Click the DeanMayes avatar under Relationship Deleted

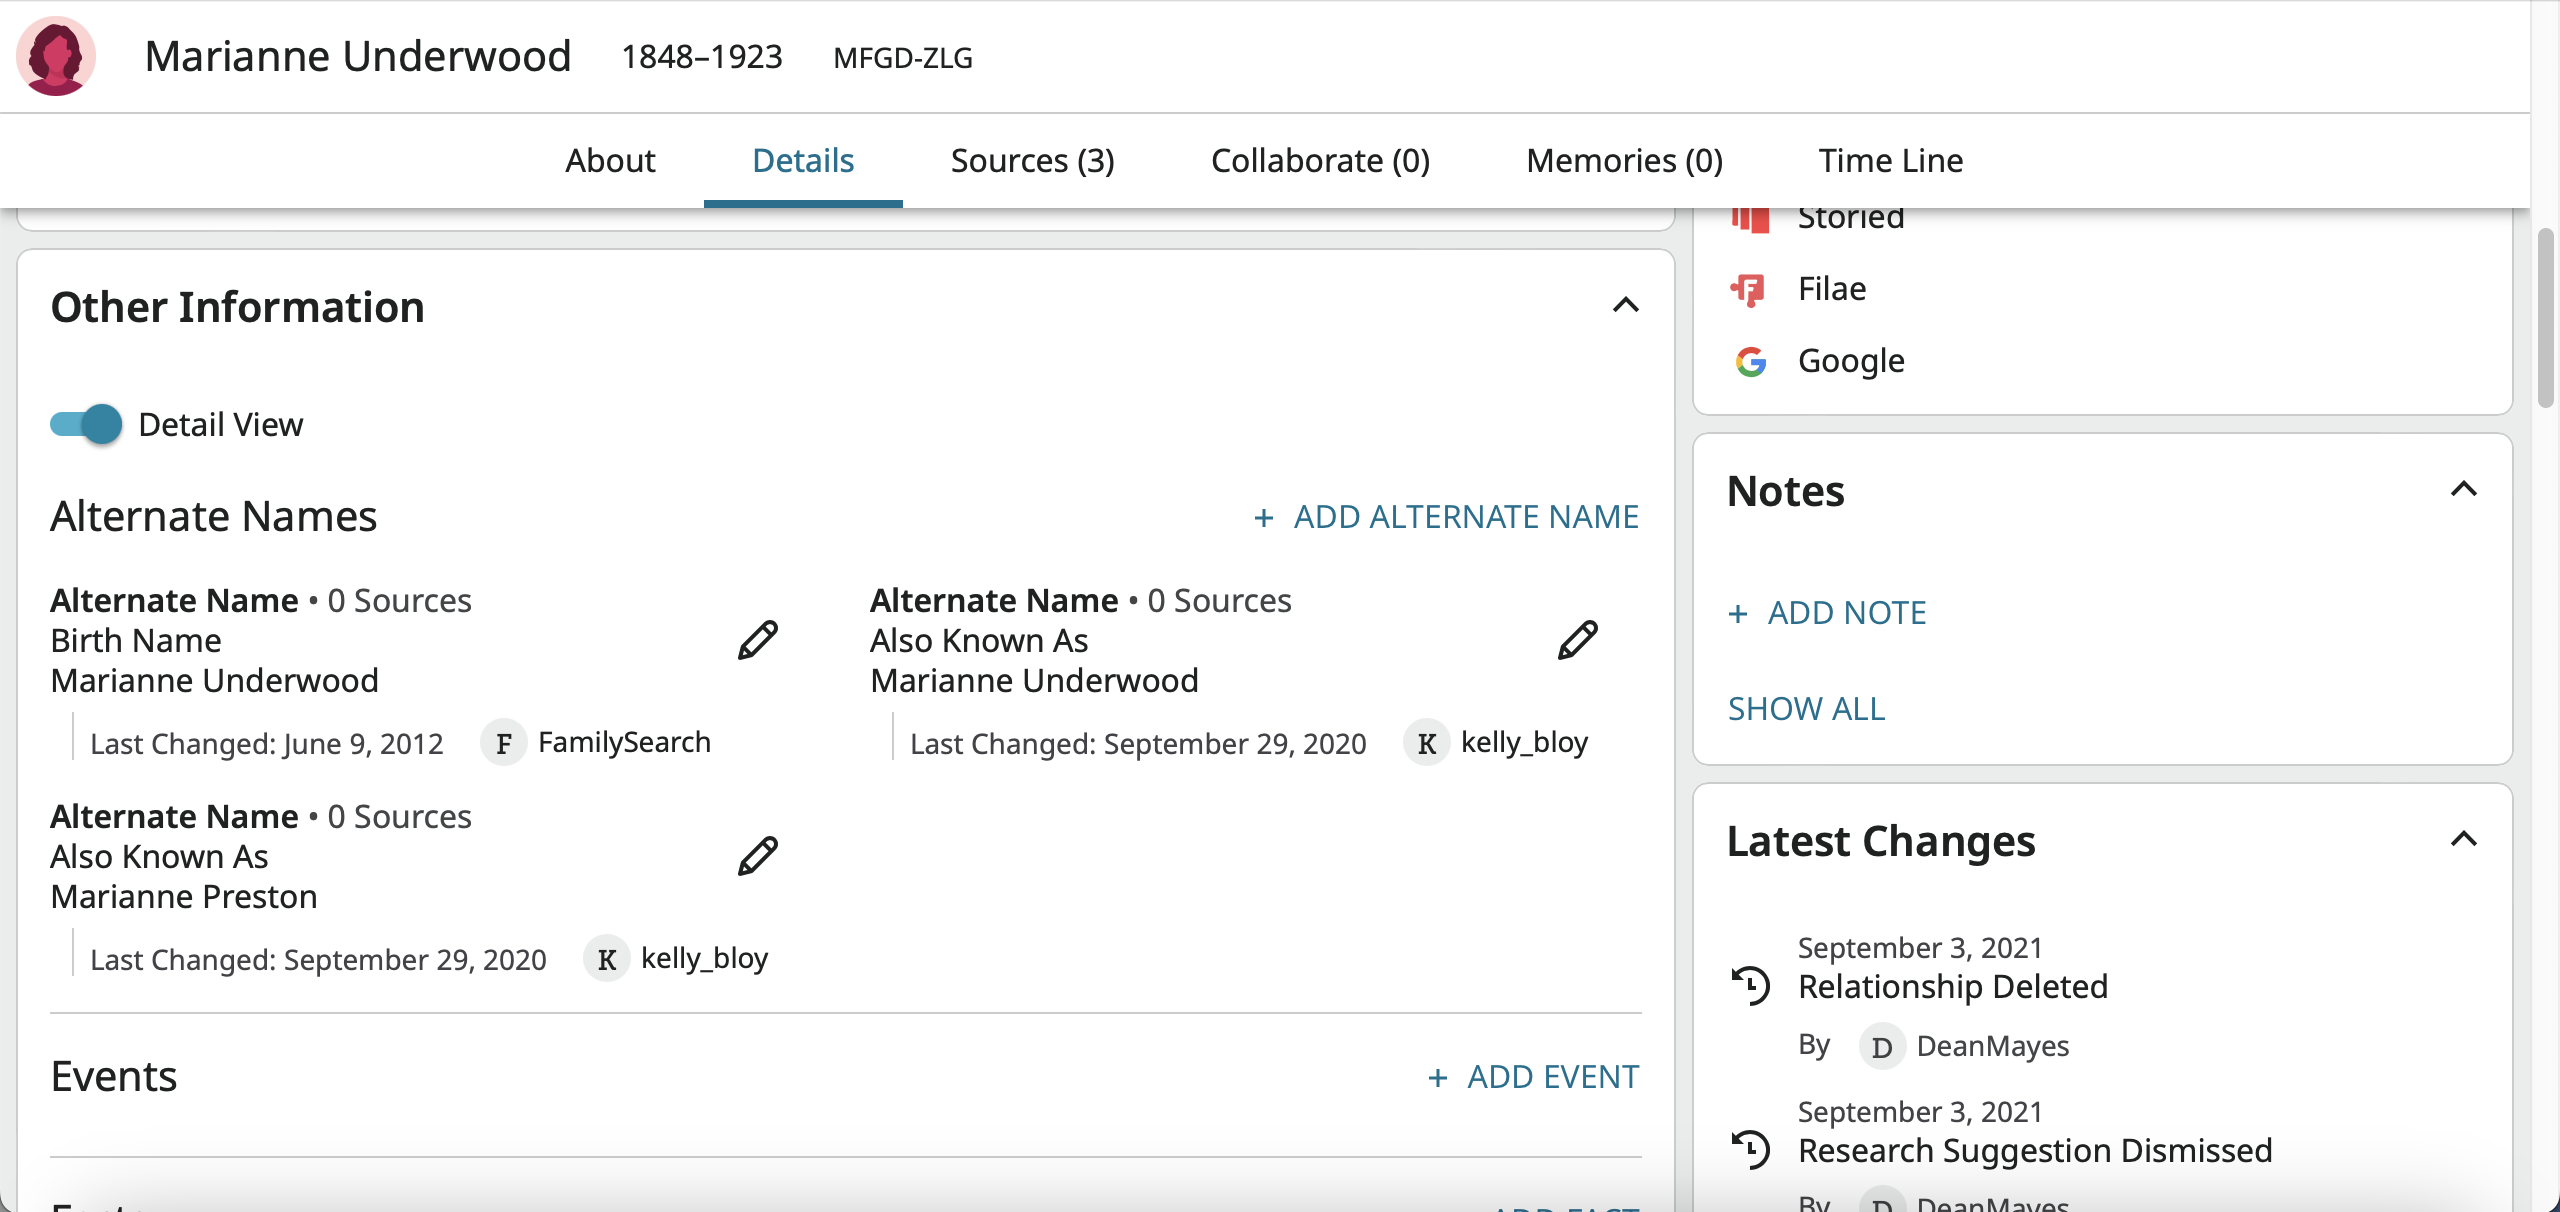pos(1882,1047)
